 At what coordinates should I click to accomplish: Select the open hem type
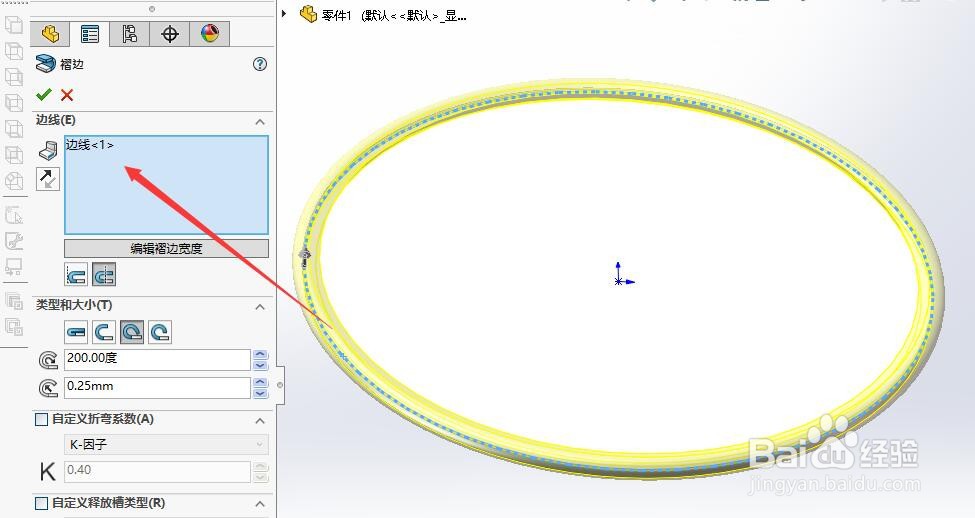tap(104, 332)
